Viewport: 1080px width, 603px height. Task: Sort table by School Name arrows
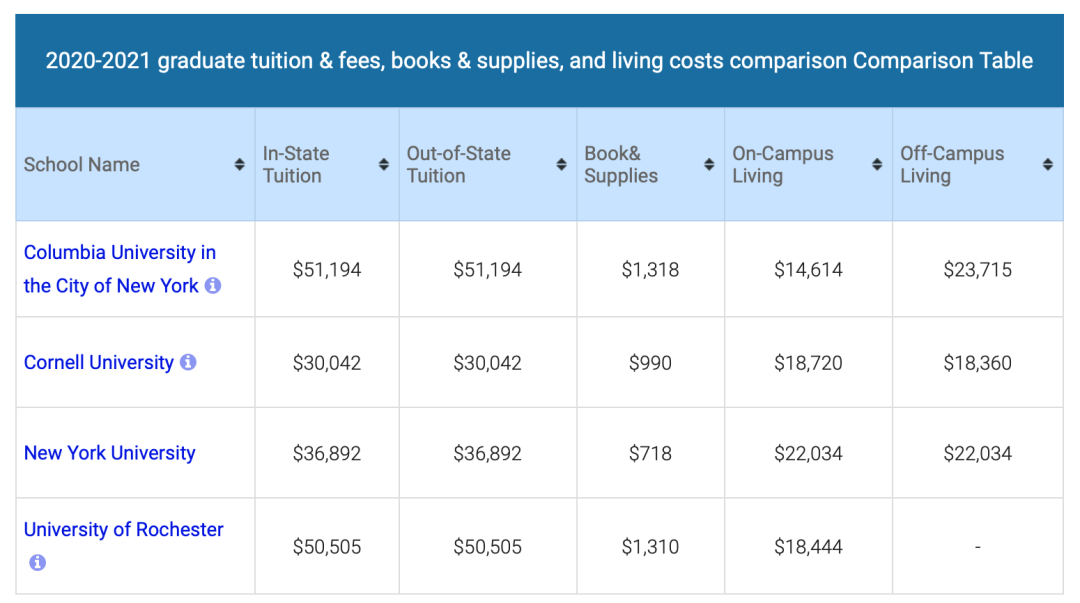[x=239, y=164]
